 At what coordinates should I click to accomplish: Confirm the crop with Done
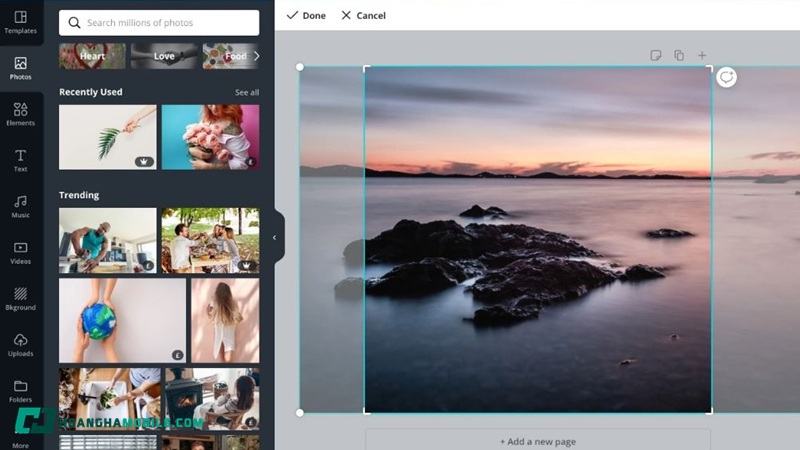tap(306, 16)
